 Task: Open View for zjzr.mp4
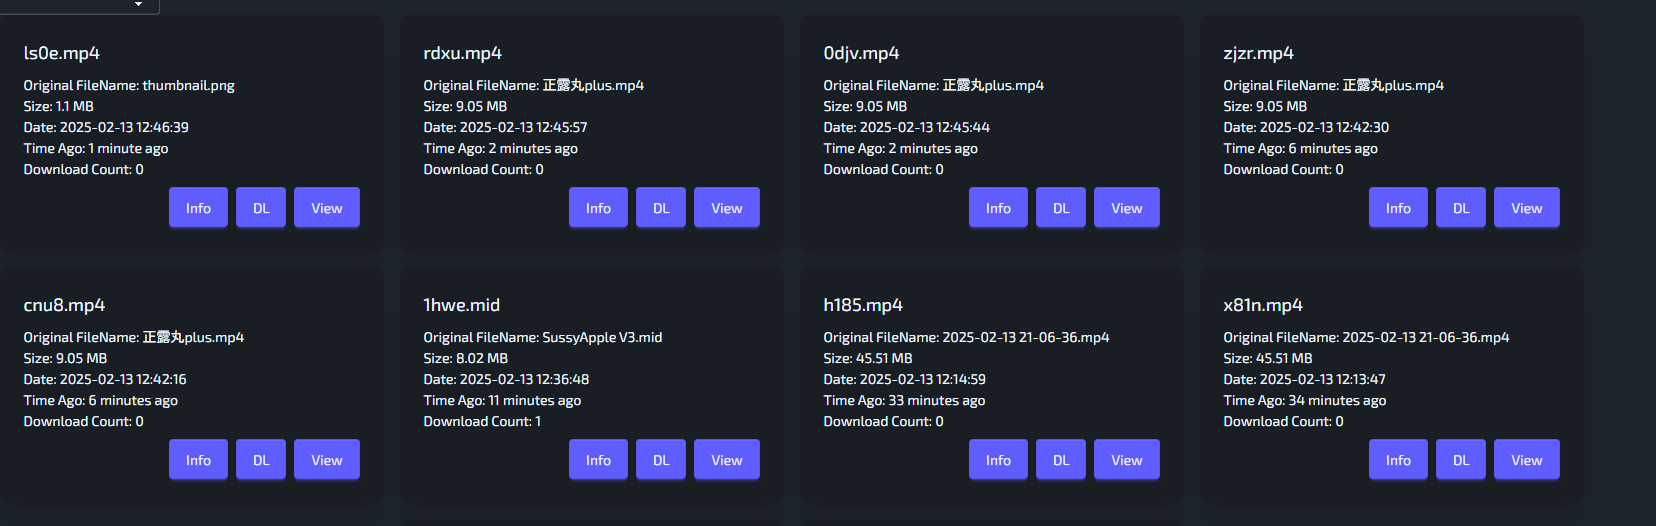[x=1526, y=208]
